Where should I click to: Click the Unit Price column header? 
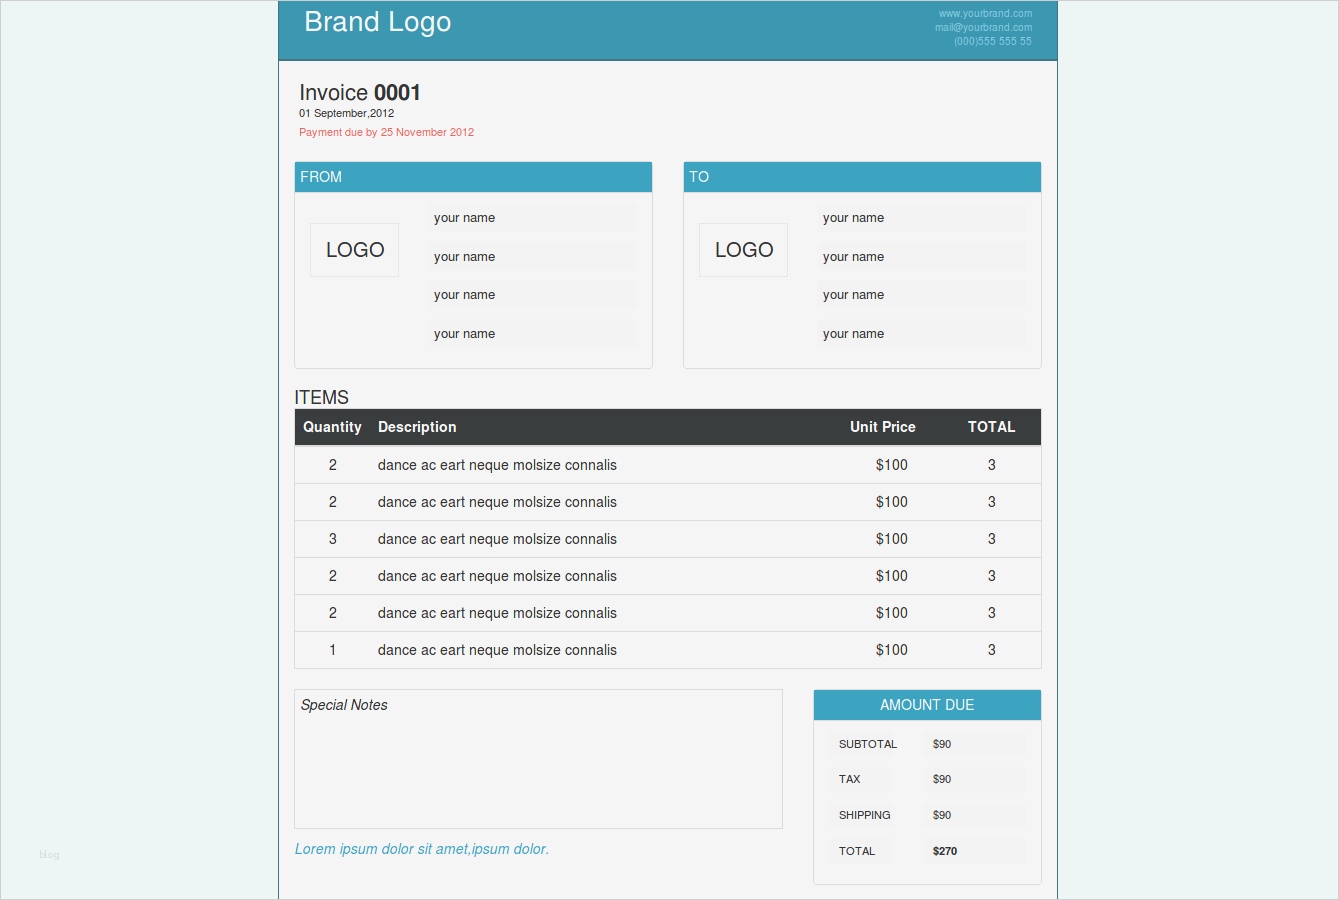click(883, 427)
